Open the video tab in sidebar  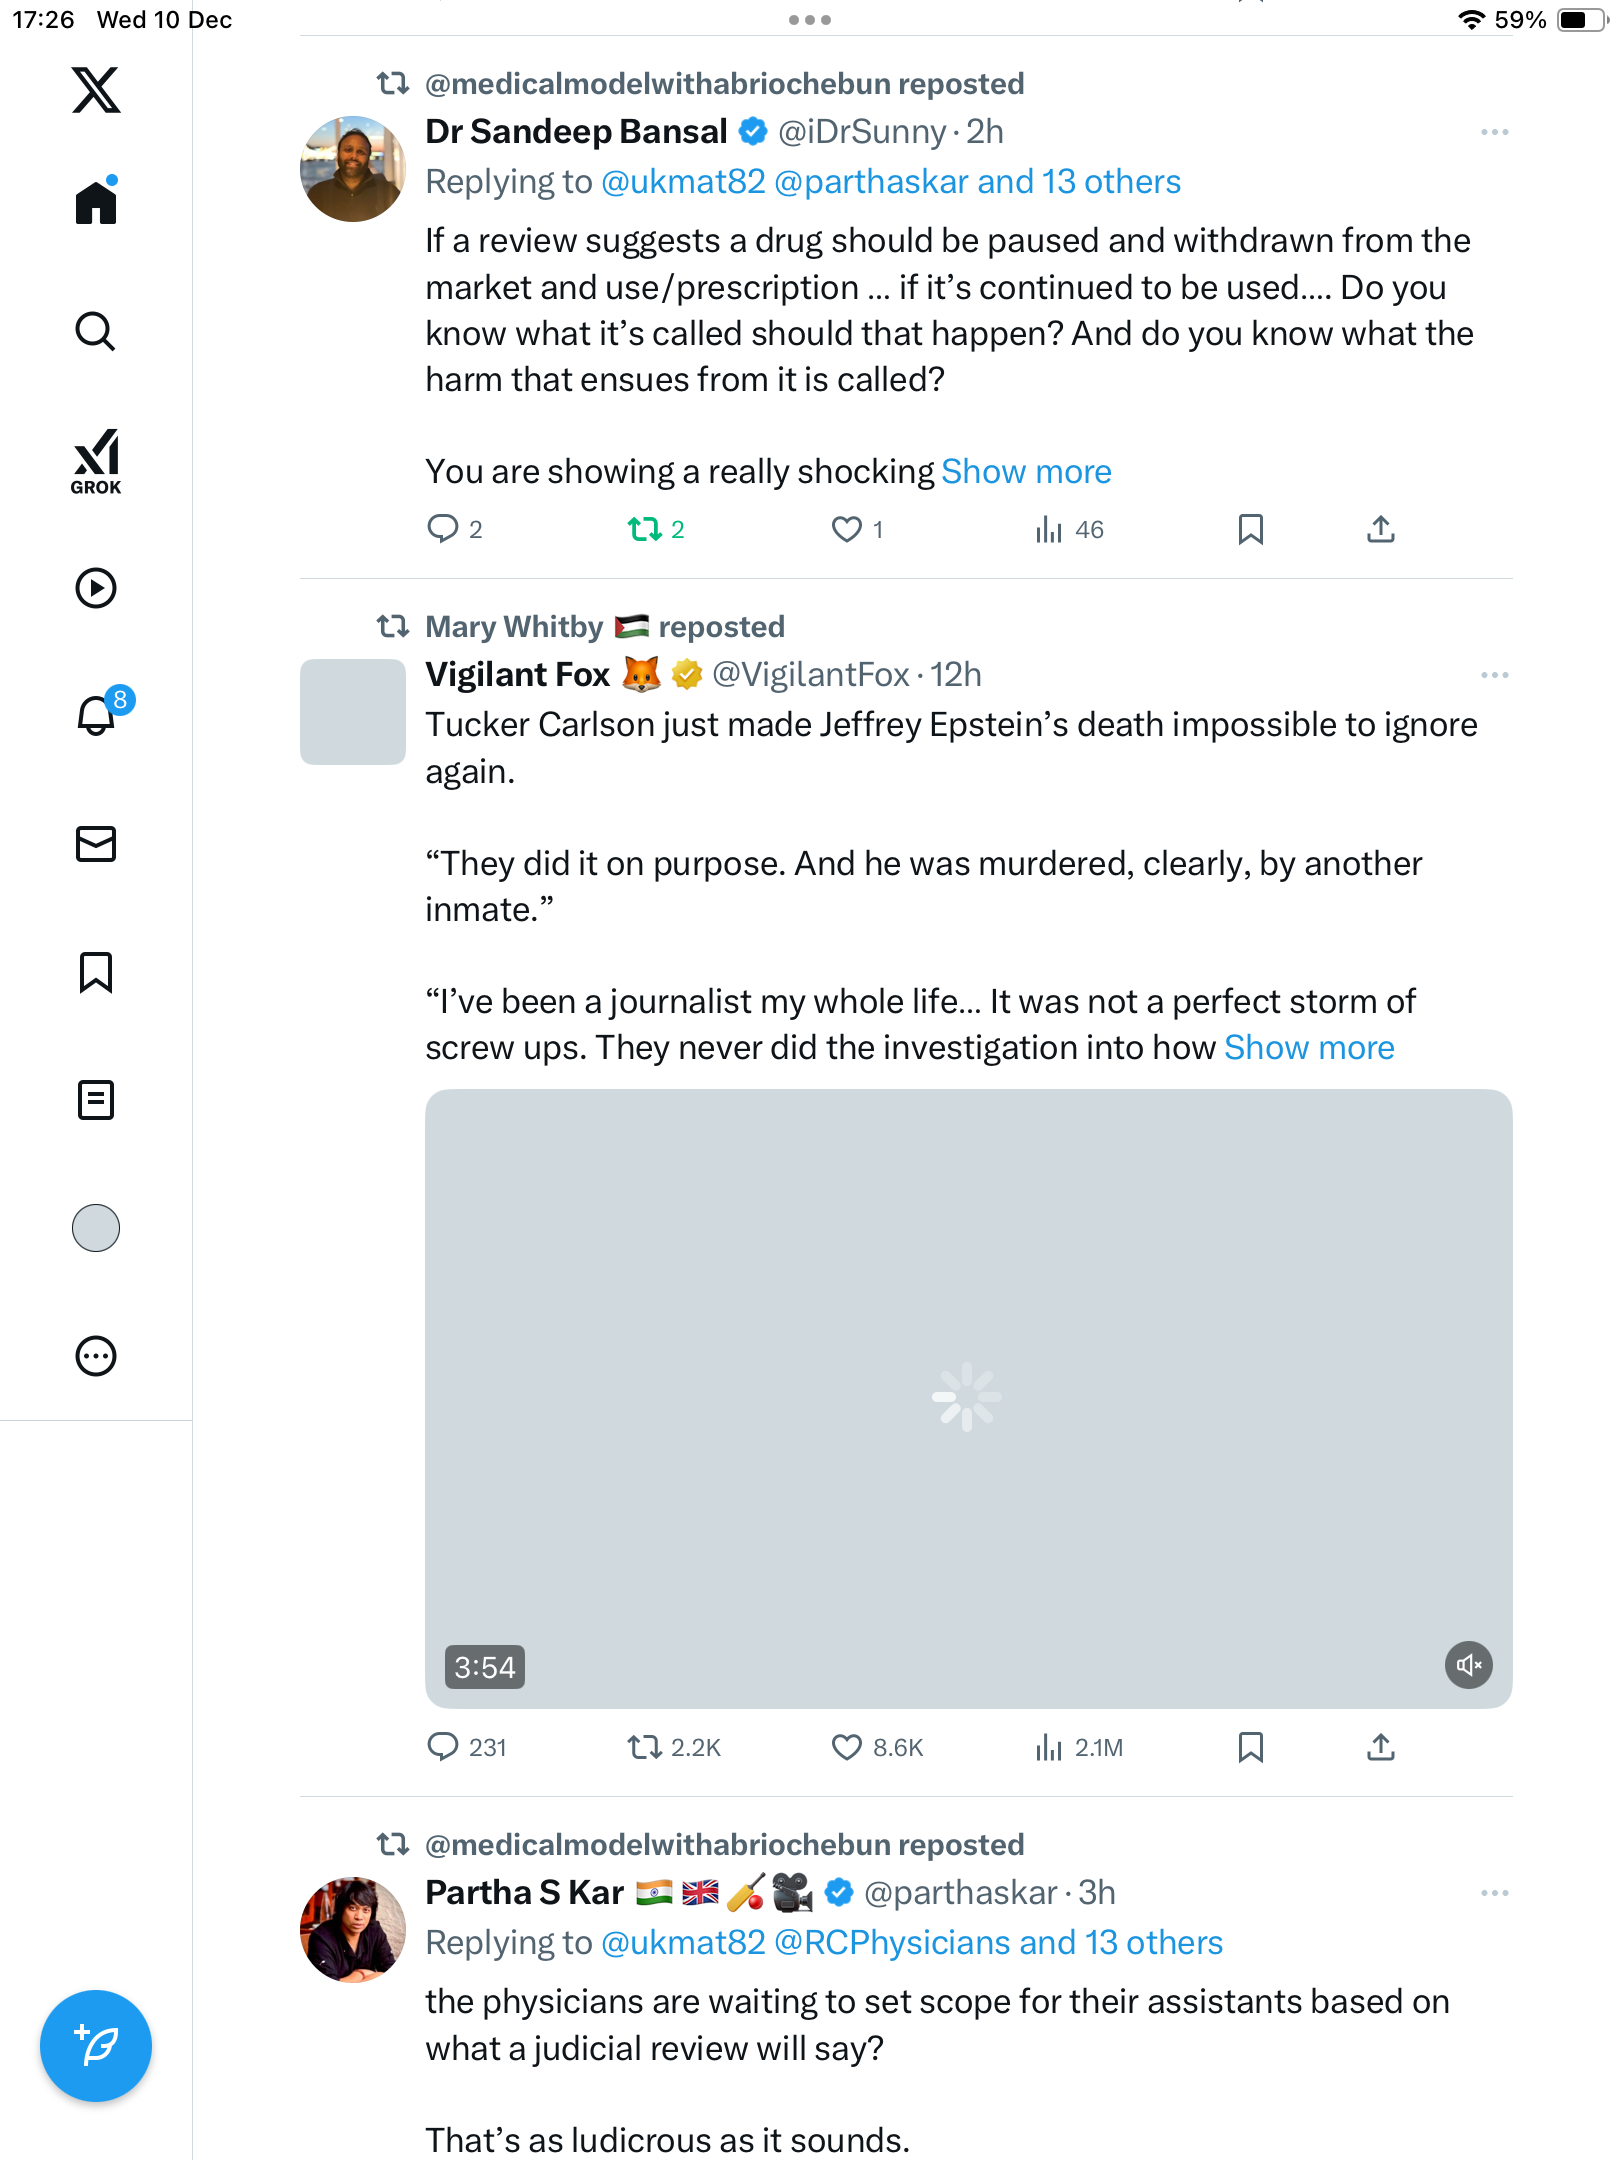[x=96, y=588]
